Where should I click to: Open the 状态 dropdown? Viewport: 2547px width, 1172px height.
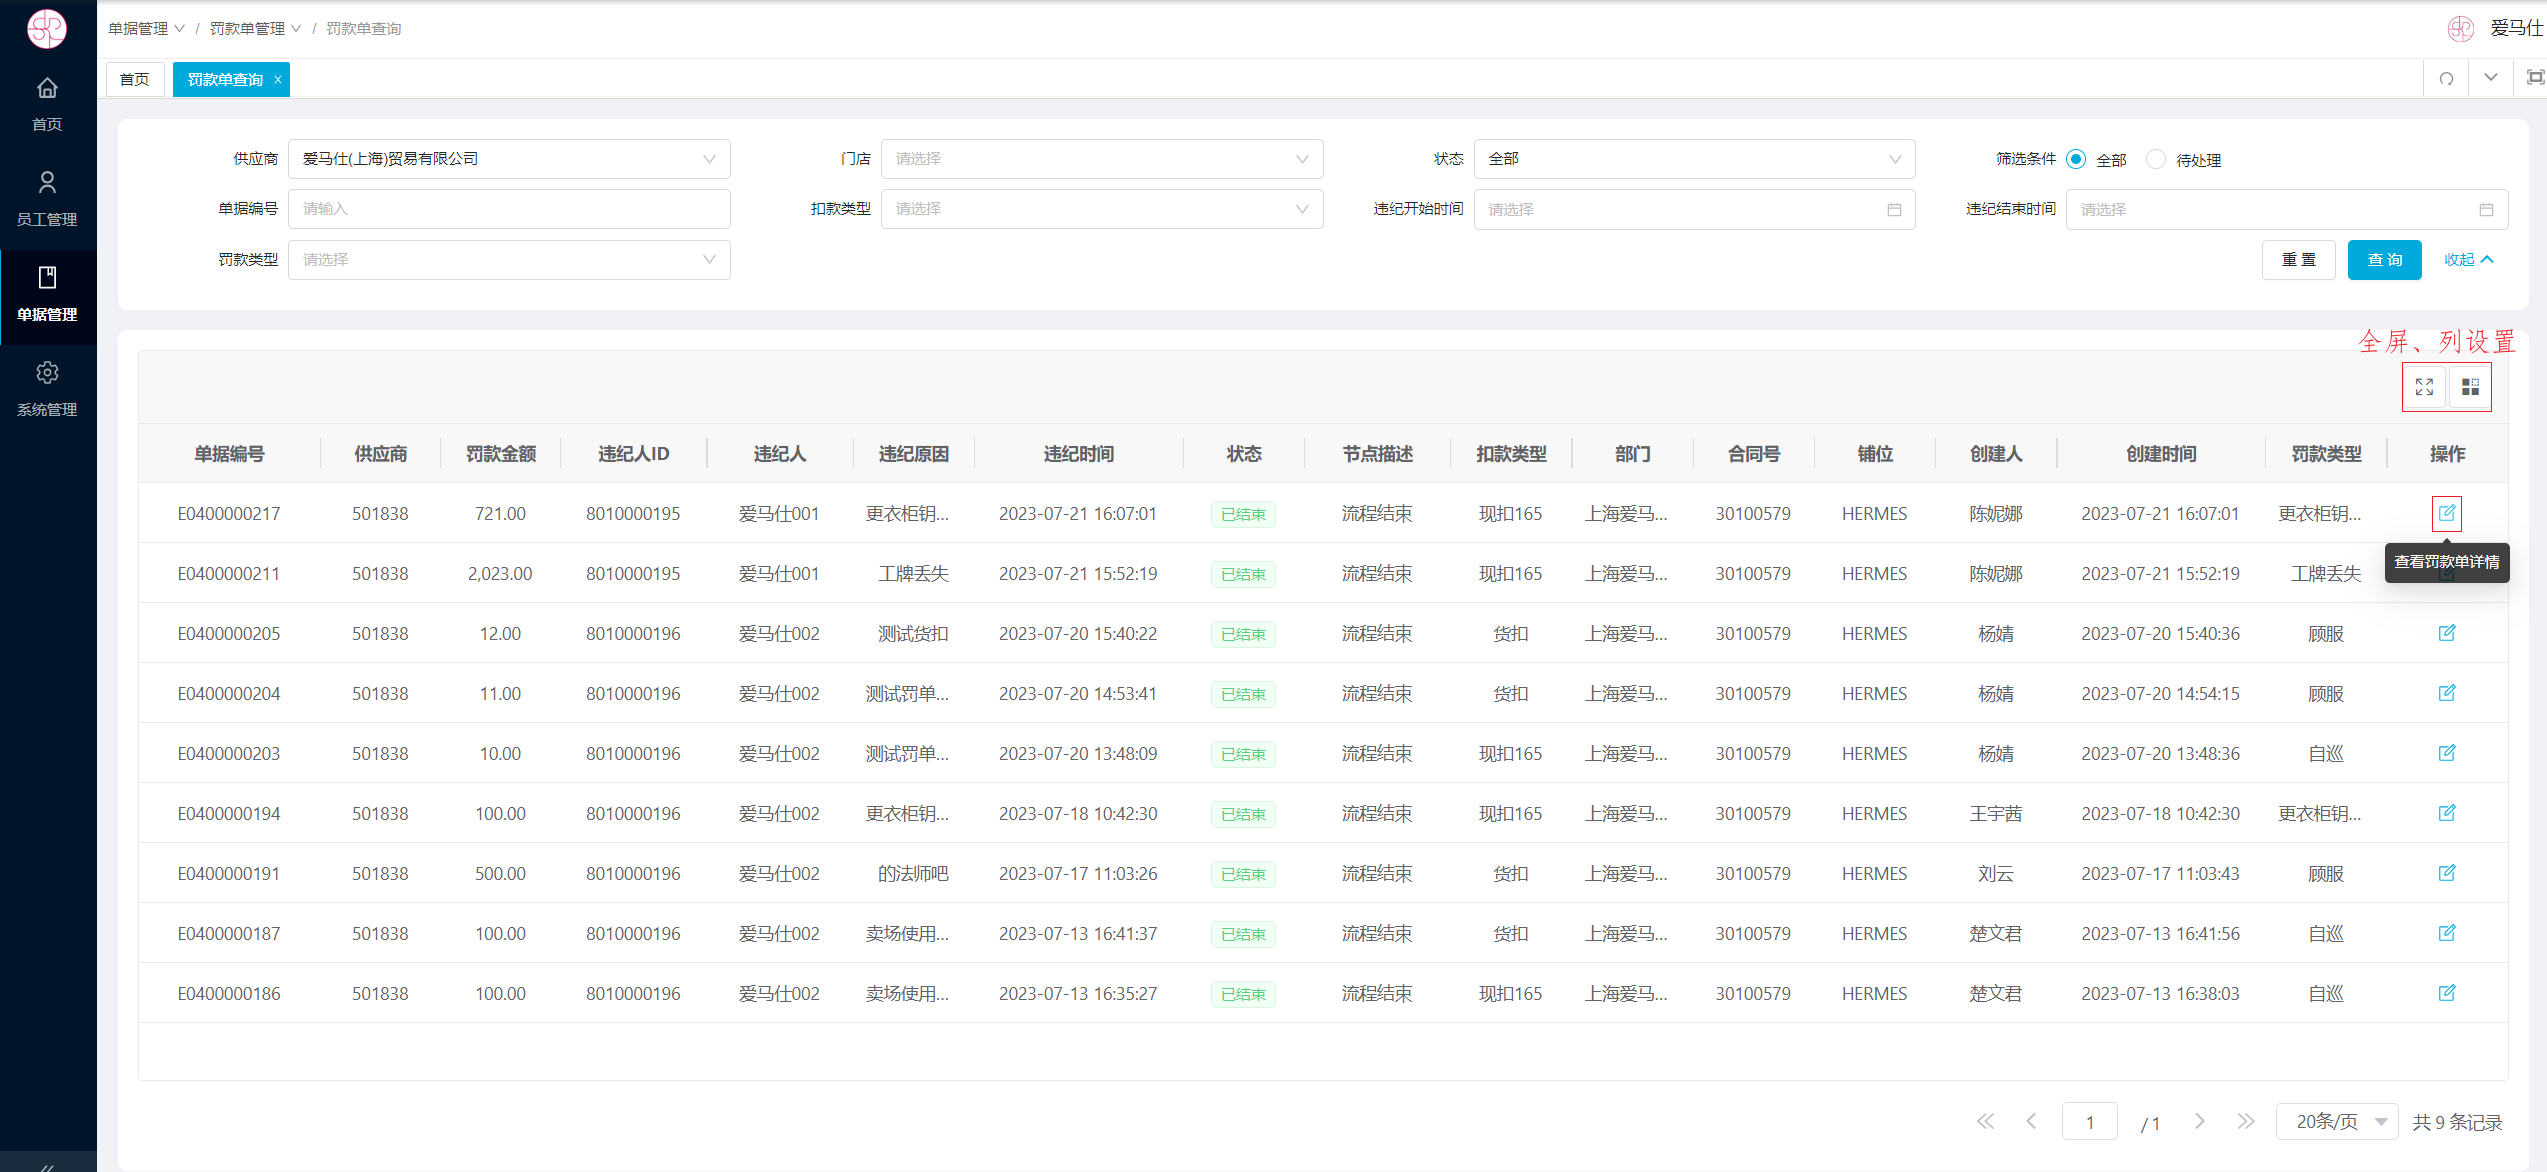point(1694,159)
